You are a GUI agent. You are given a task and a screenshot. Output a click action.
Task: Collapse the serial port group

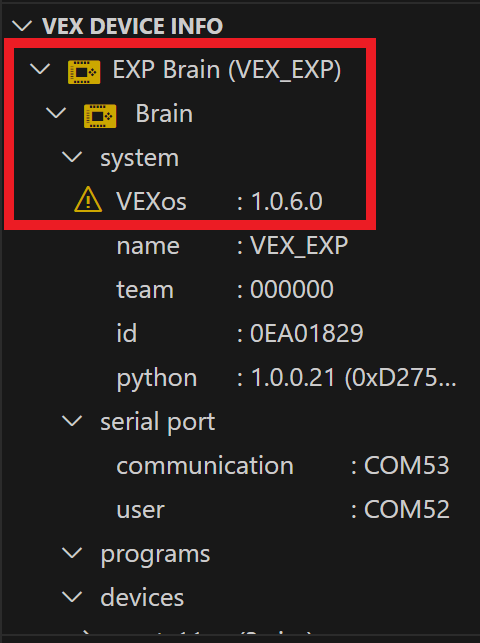click(72, 421)
